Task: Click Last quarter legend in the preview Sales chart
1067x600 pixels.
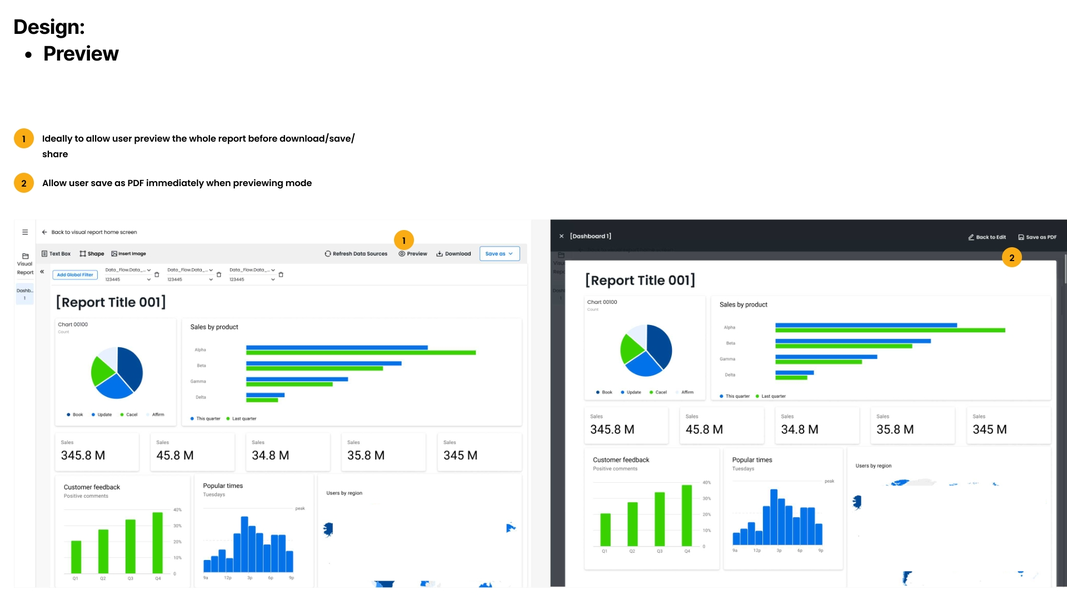Action: pos(770,396)
